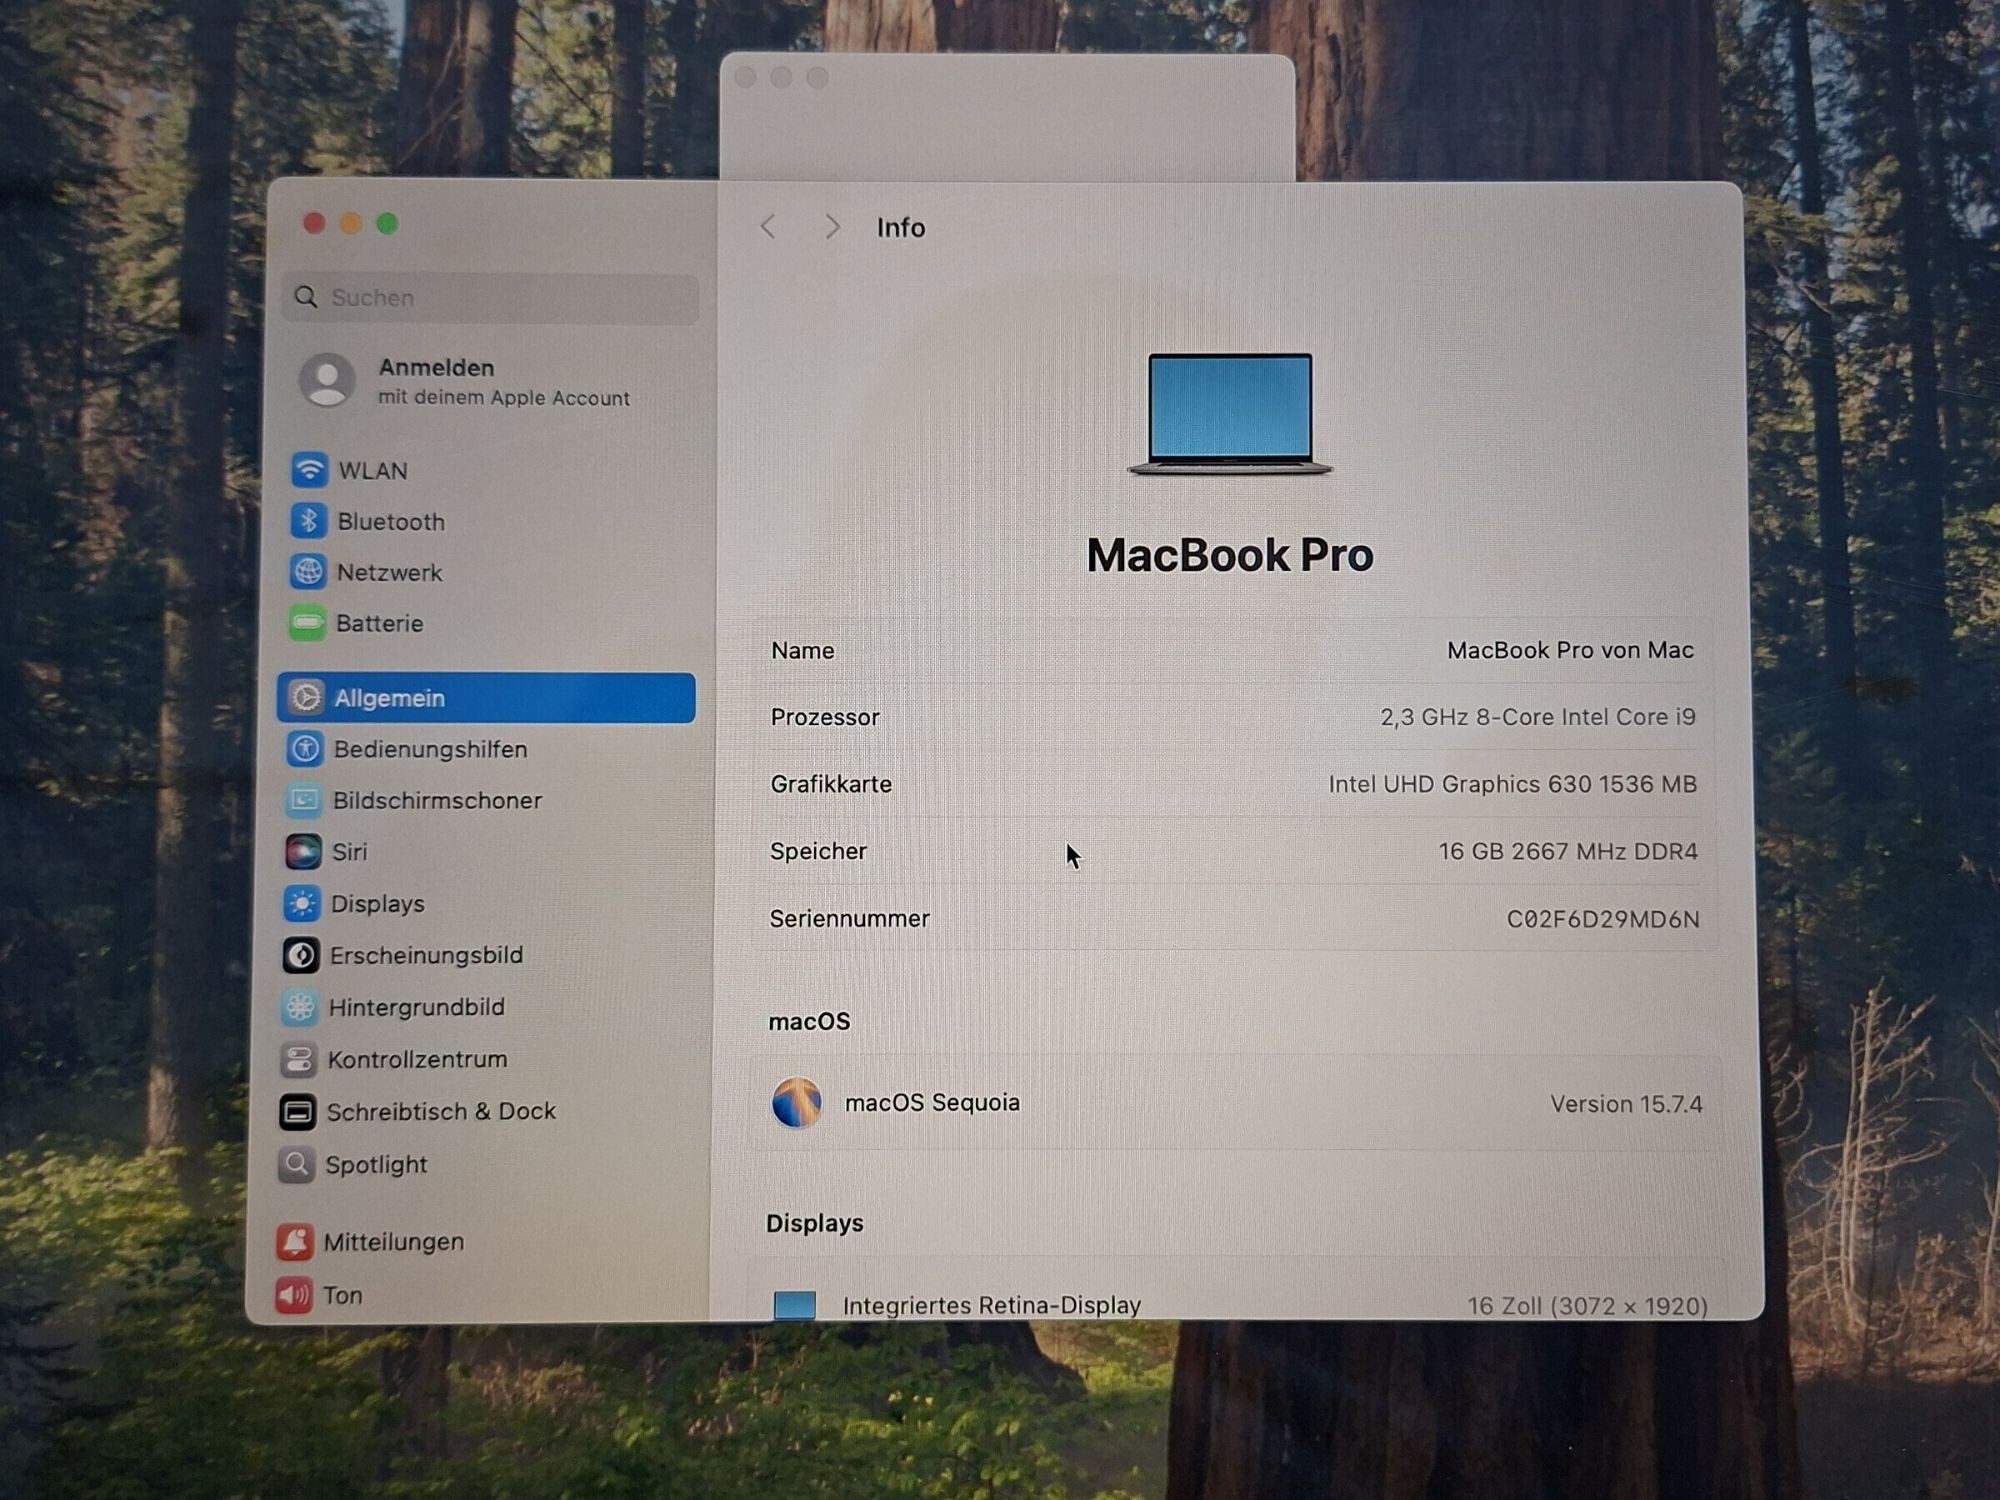Open the Siri settings icon
Screen dimensions: 2000x1500
pos(303,851)
